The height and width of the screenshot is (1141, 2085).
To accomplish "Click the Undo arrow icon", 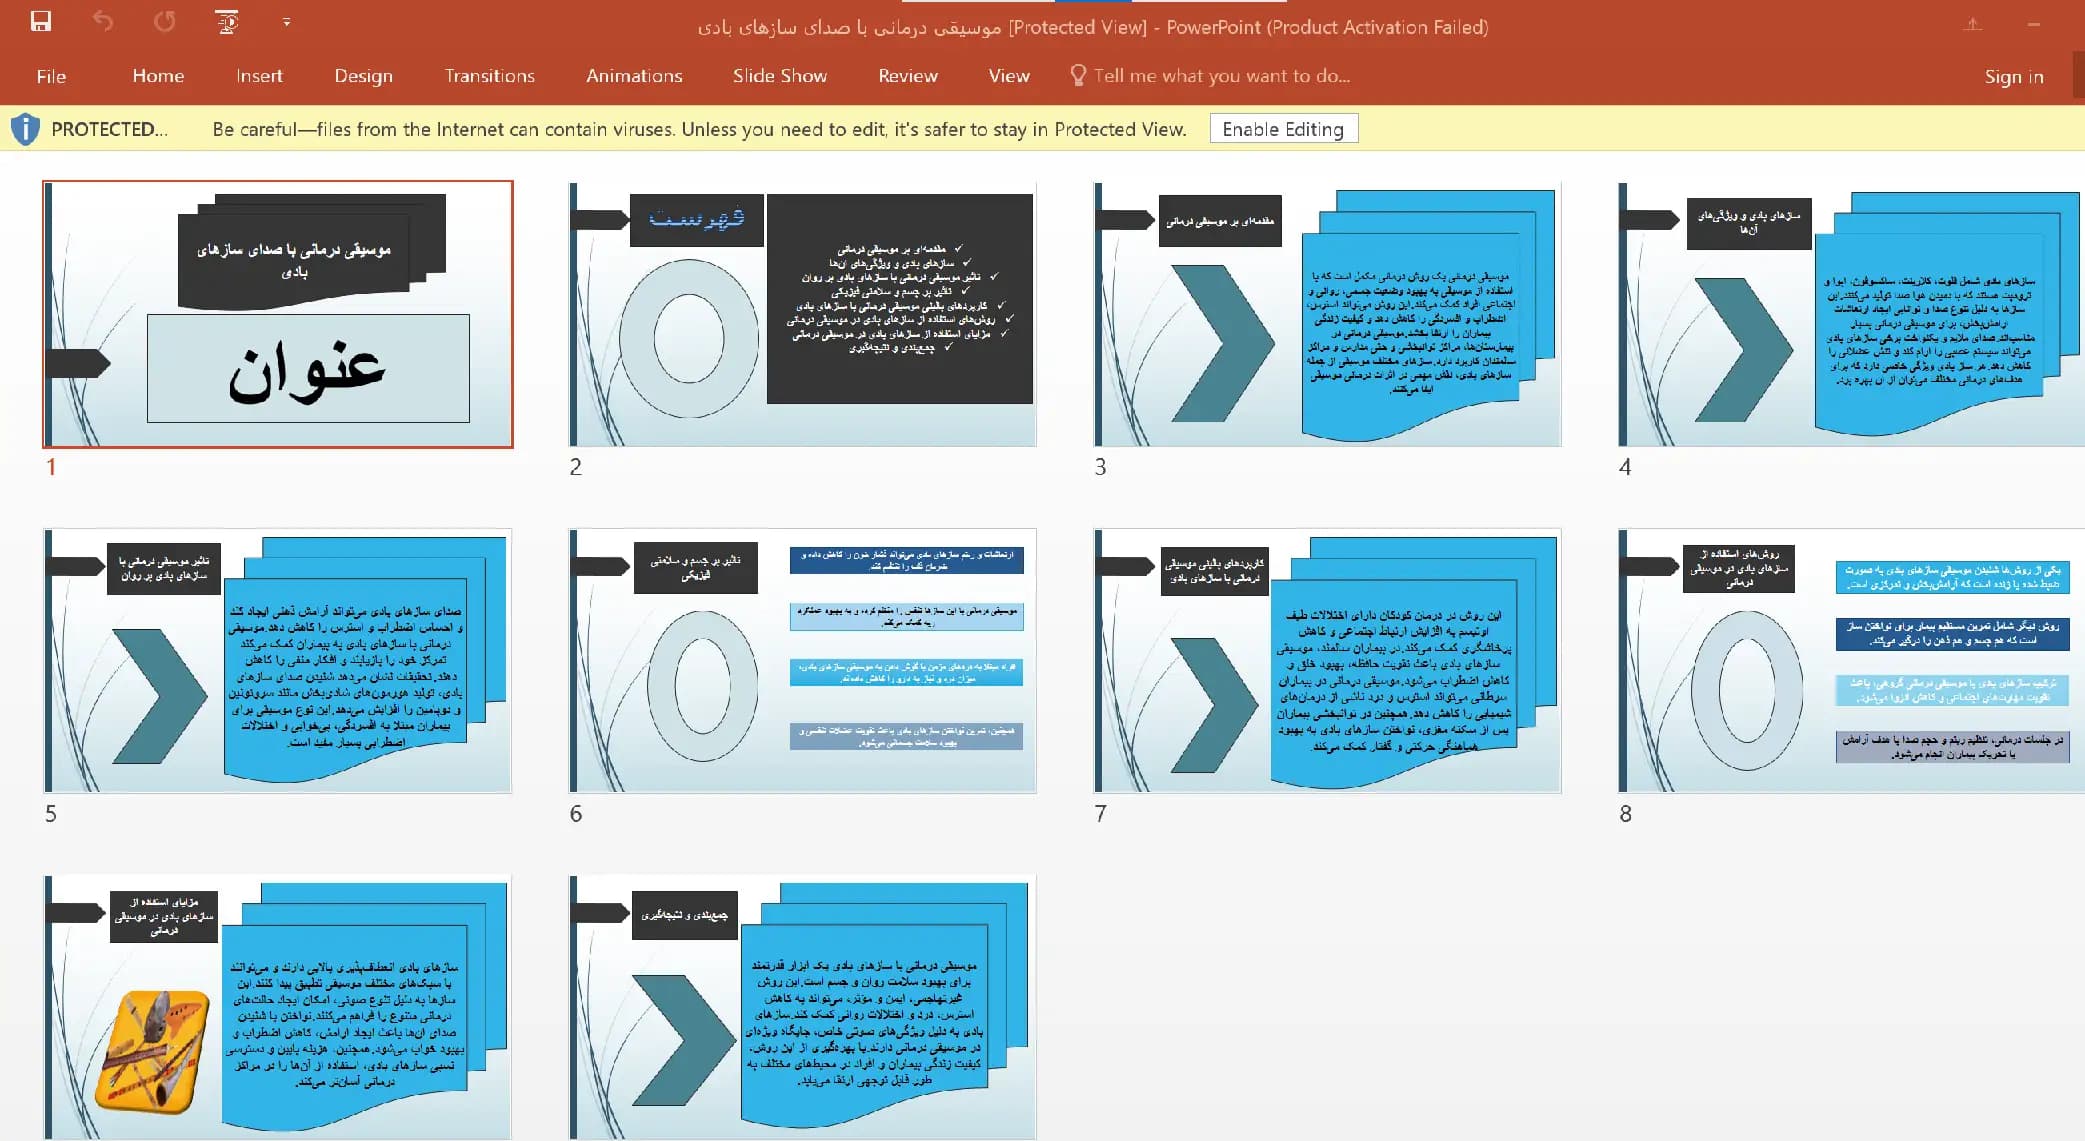I will coord(103,21).
